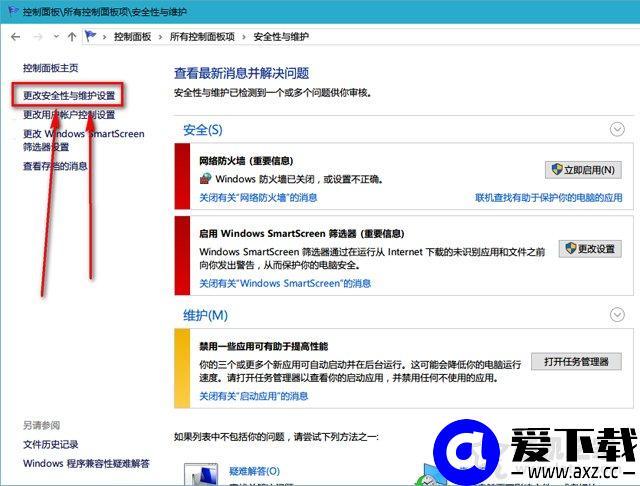Collapse the 维护(M) section chevron
Image resolution: width=640 pixels, height=486 pixels.
coord(617,315)
